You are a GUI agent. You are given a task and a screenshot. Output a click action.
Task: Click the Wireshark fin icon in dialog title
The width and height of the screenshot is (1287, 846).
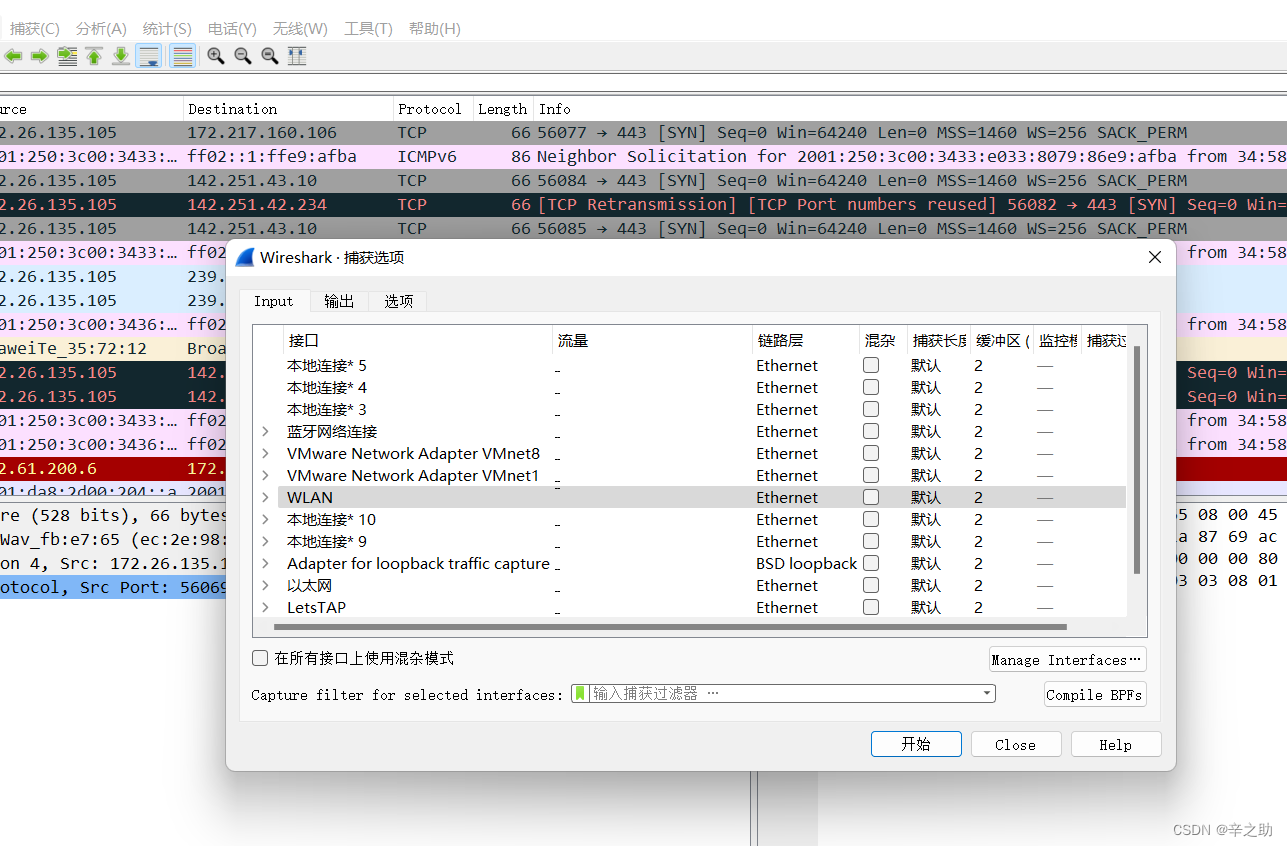[x=245, y=257]
